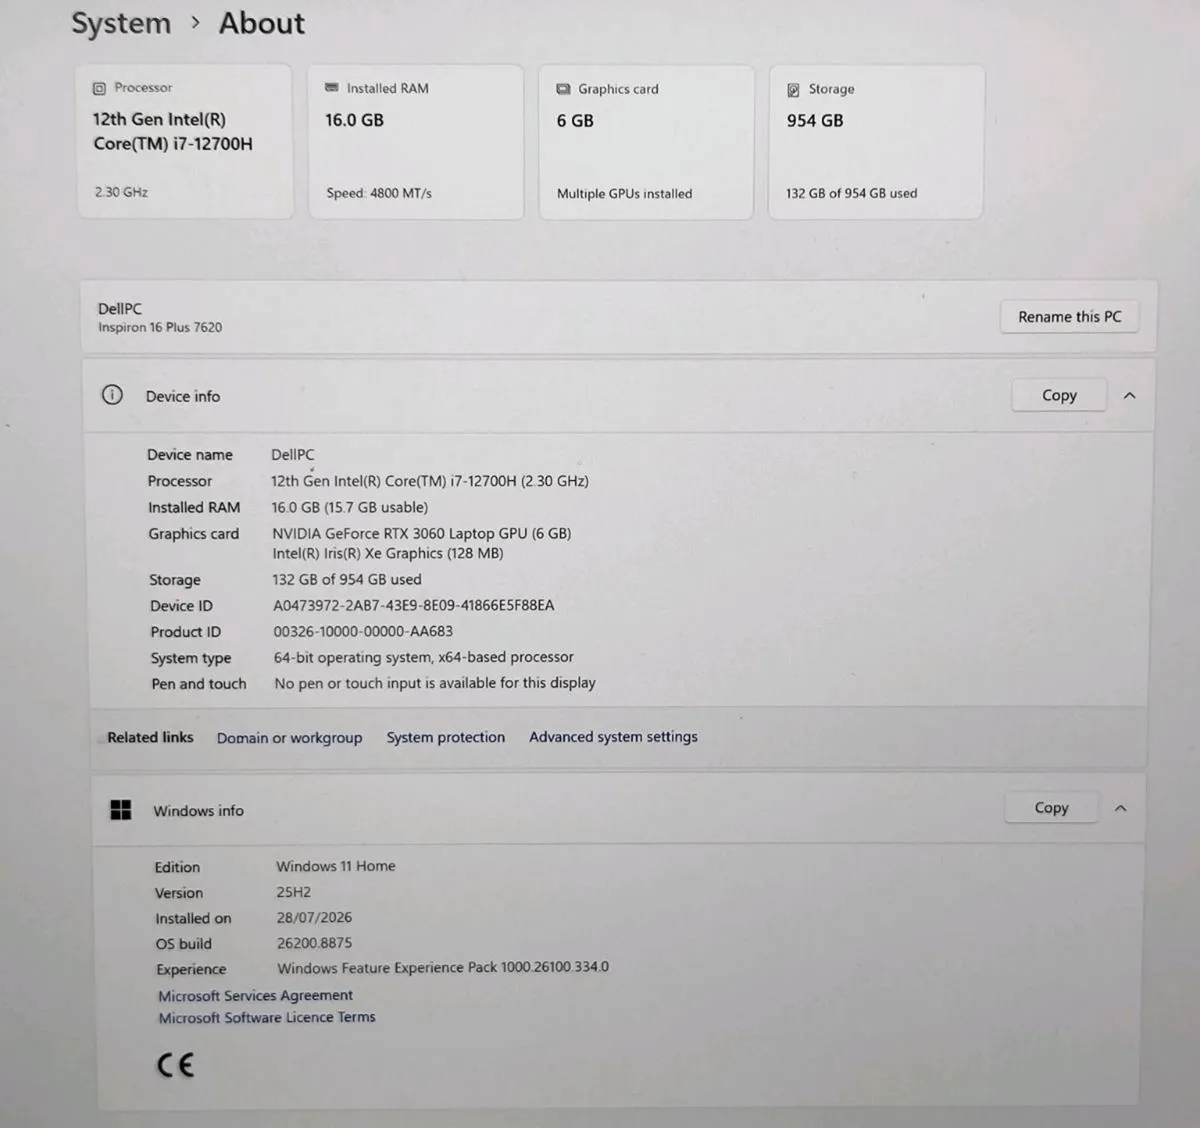Open System protection link
This screenshot has width=1200, height=1128.
pyautogui.click(x=446, y=737)
